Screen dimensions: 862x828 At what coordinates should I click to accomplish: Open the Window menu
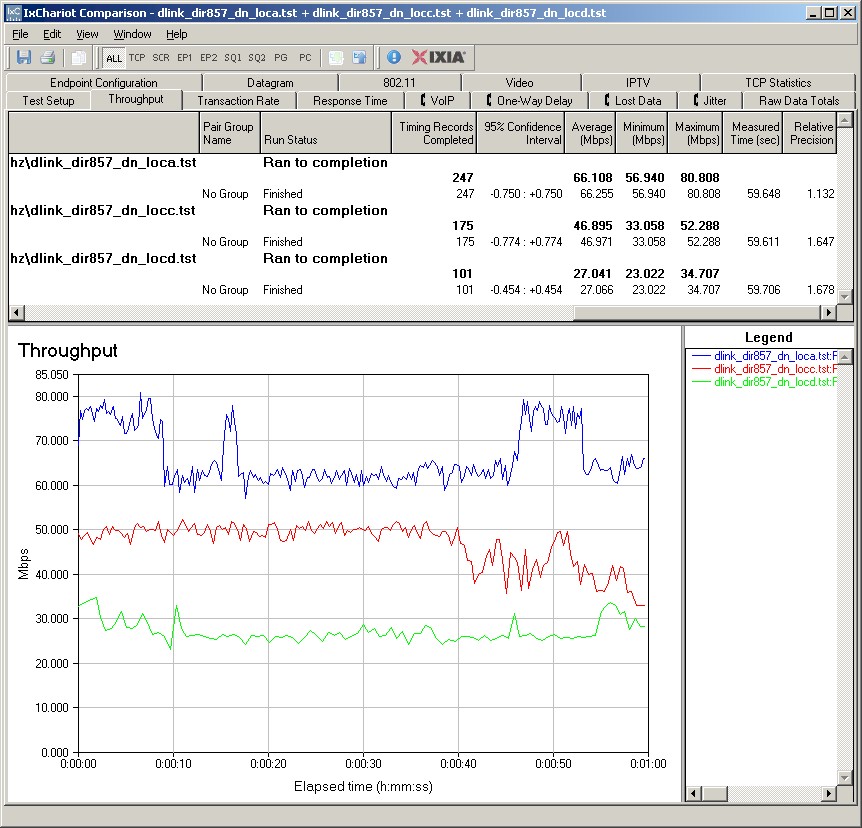pos(132,34)
